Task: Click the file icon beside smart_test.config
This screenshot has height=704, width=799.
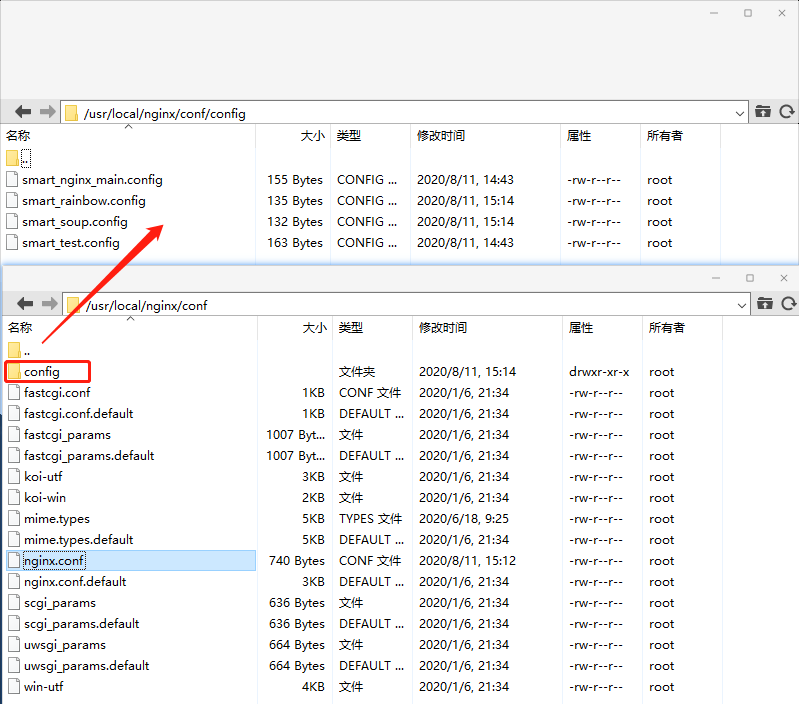Action: [x=12, y=242]
